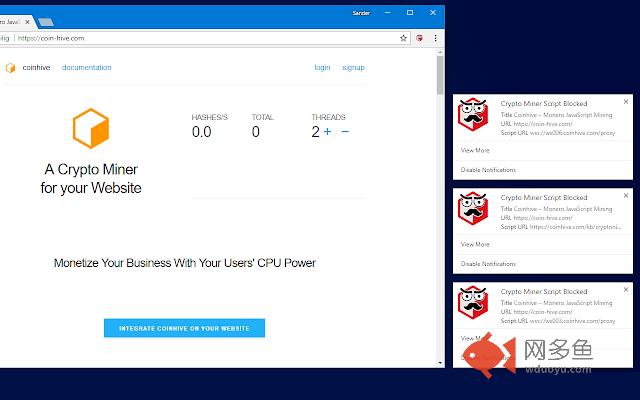Click the large orange cube logo
The width and height of the screenshot is (640, 400).
[x=91, y=128]
